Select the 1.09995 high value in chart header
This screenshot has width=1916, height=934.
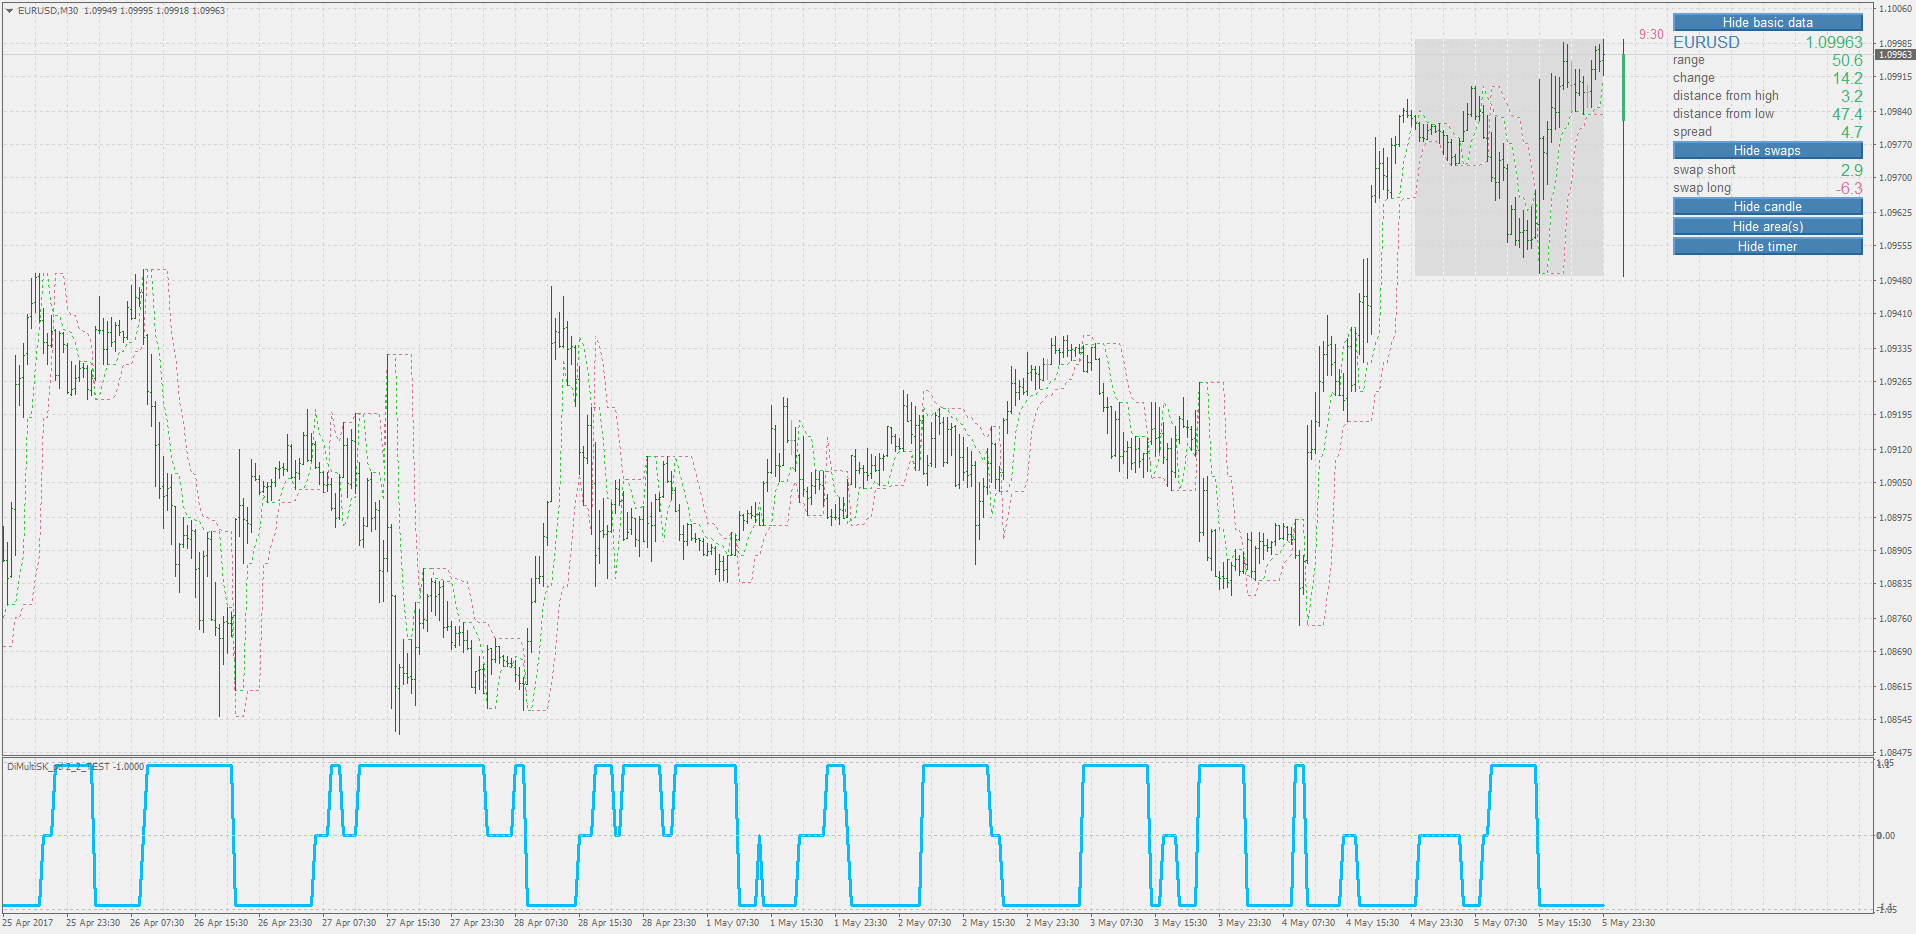[x=136, y=11]
